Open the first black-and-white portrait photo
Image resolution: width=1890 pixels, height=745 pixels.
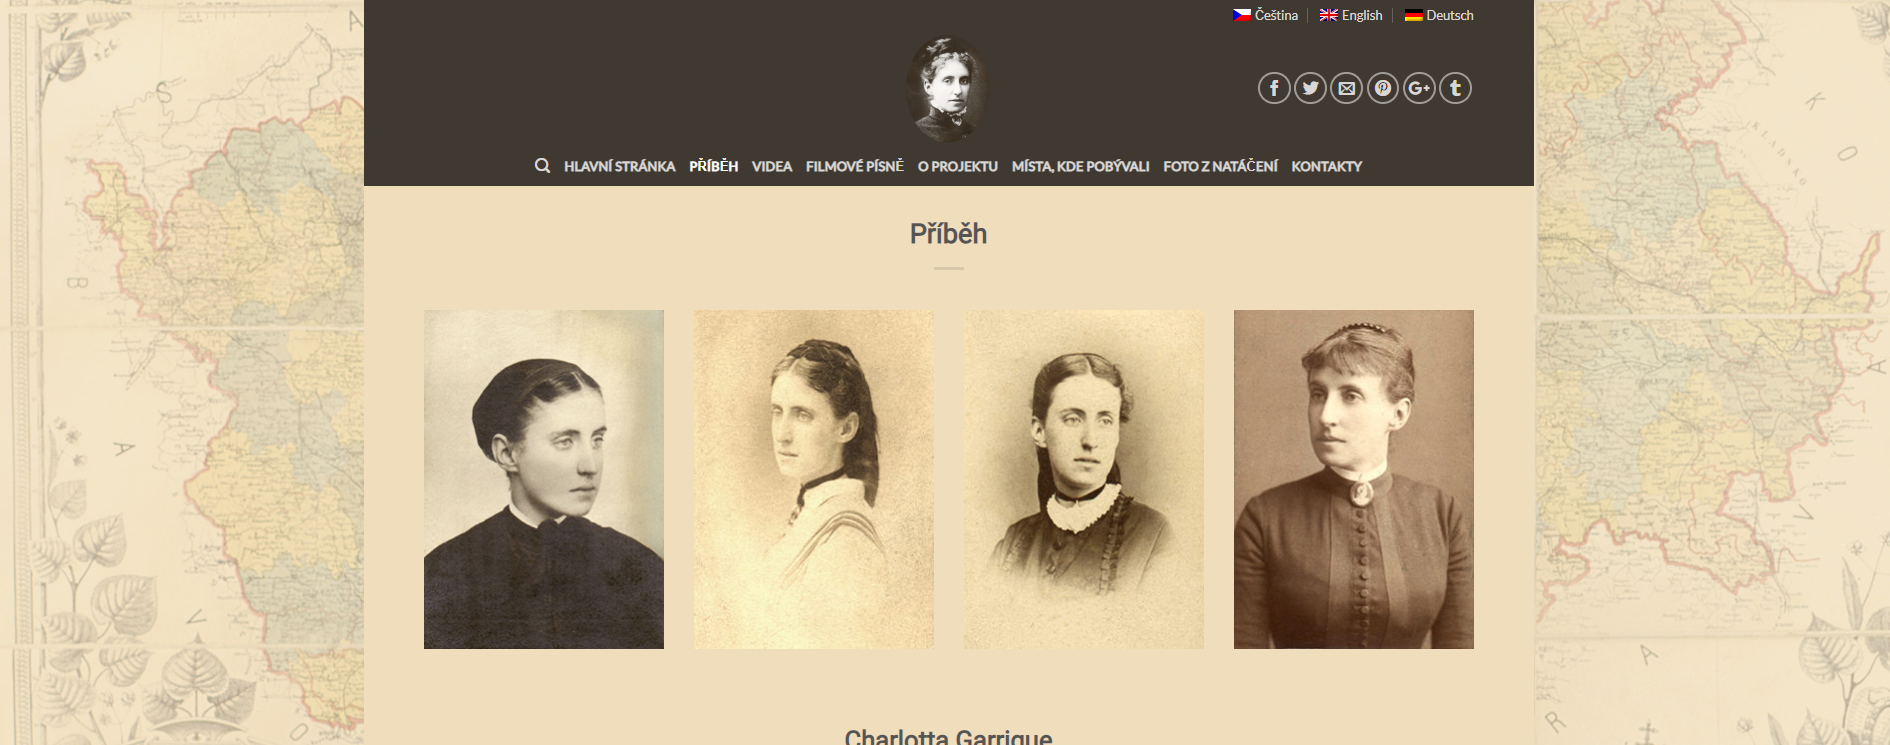544,479
